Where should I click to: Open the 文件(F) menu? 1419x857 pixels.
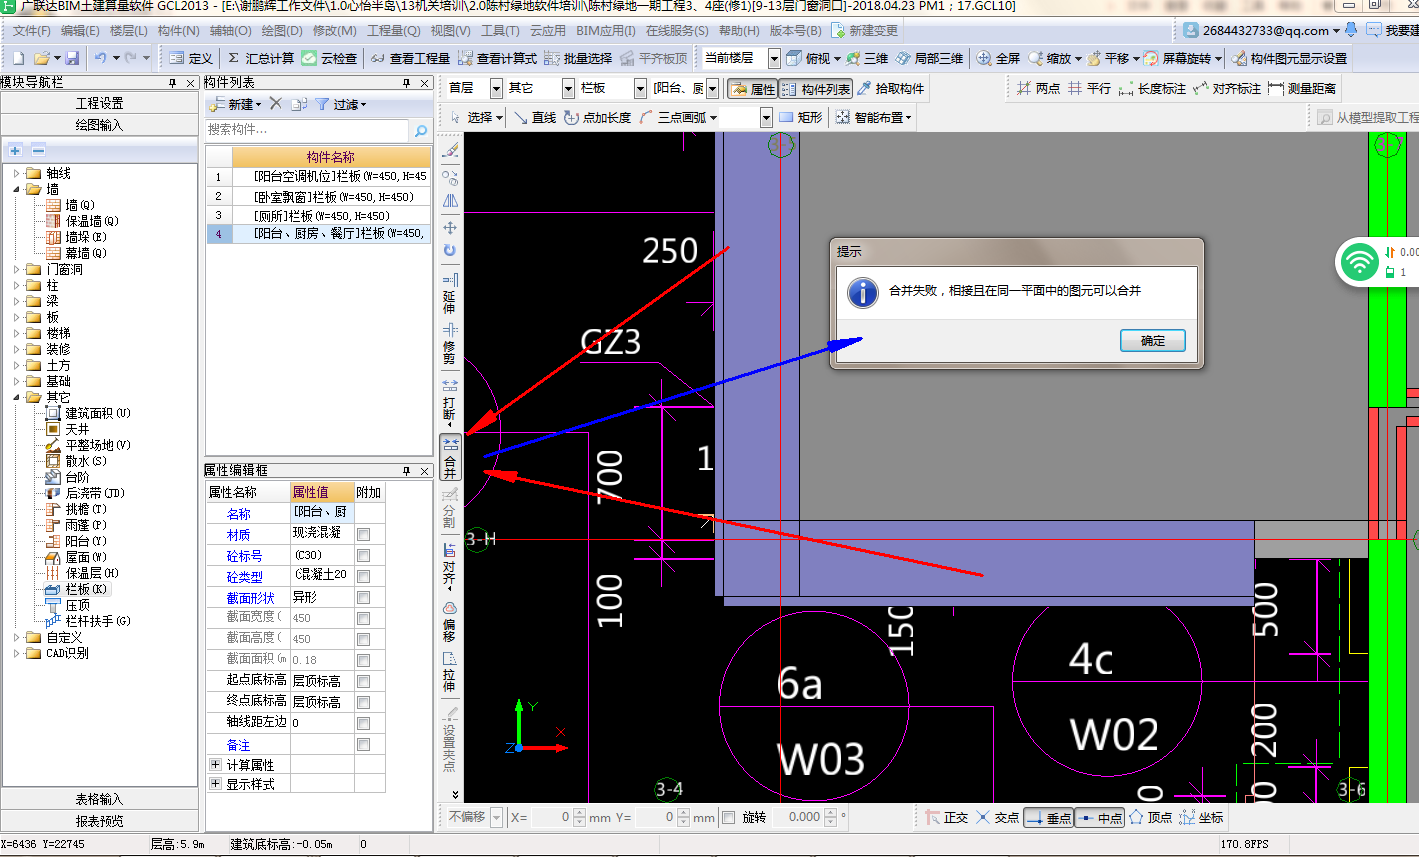(x=32, y=31)
